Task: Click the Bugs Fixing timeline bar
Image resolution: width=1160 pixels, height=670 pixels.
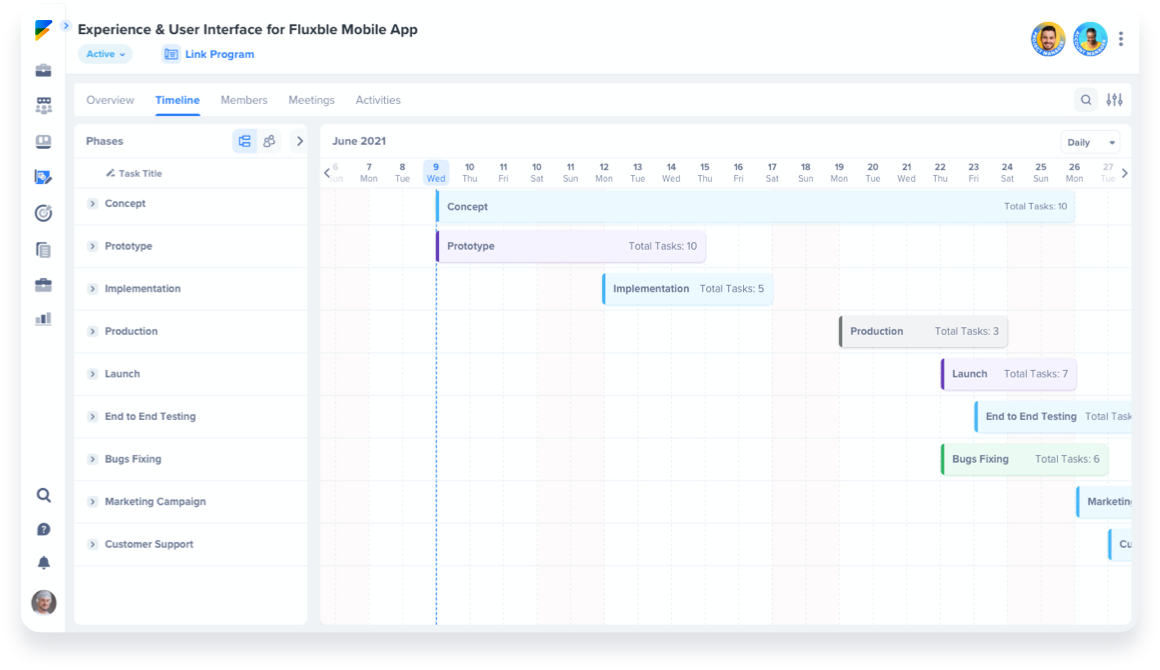Action: (1025, 459)
